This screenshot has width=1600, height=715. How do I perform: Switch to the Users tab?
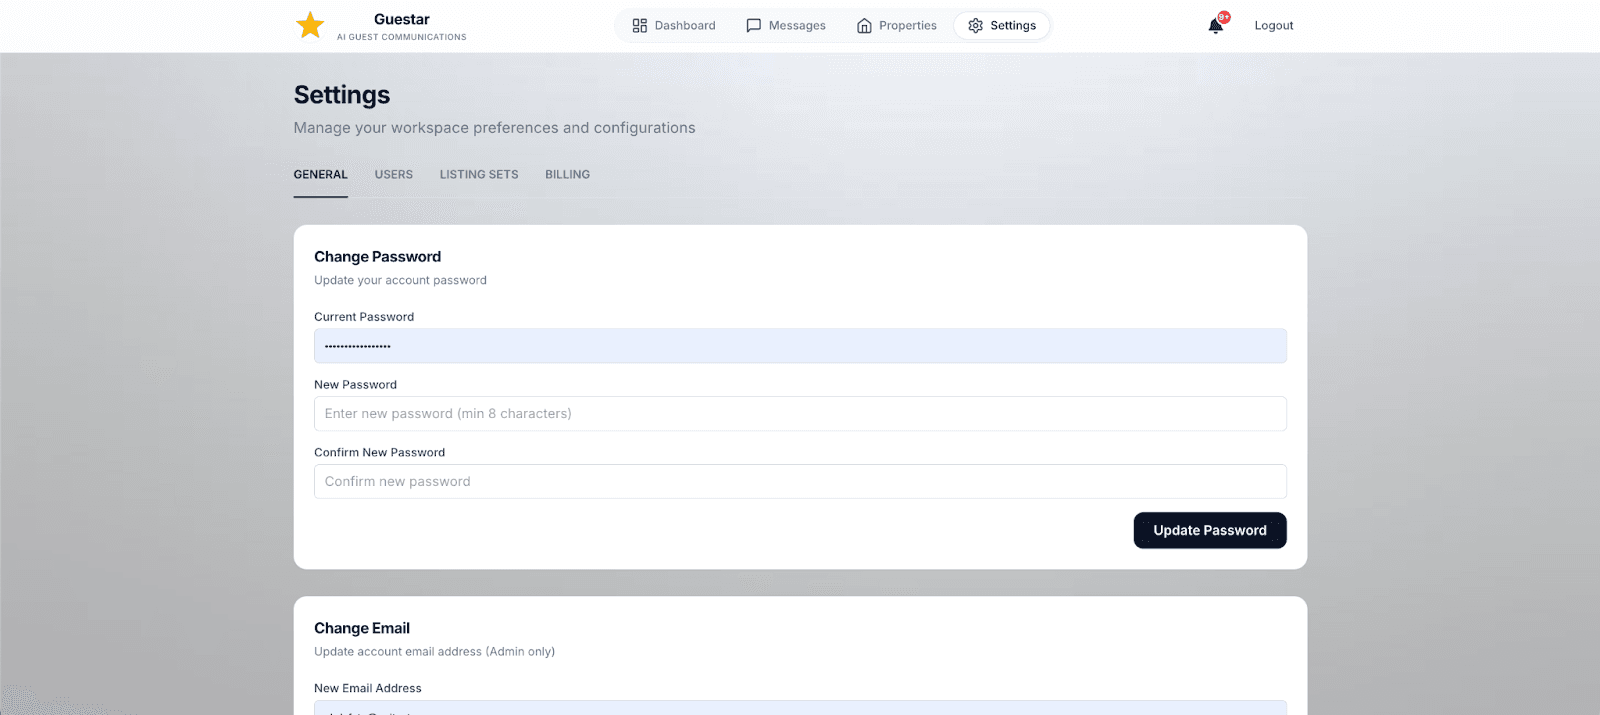click(x=393, y=174)
